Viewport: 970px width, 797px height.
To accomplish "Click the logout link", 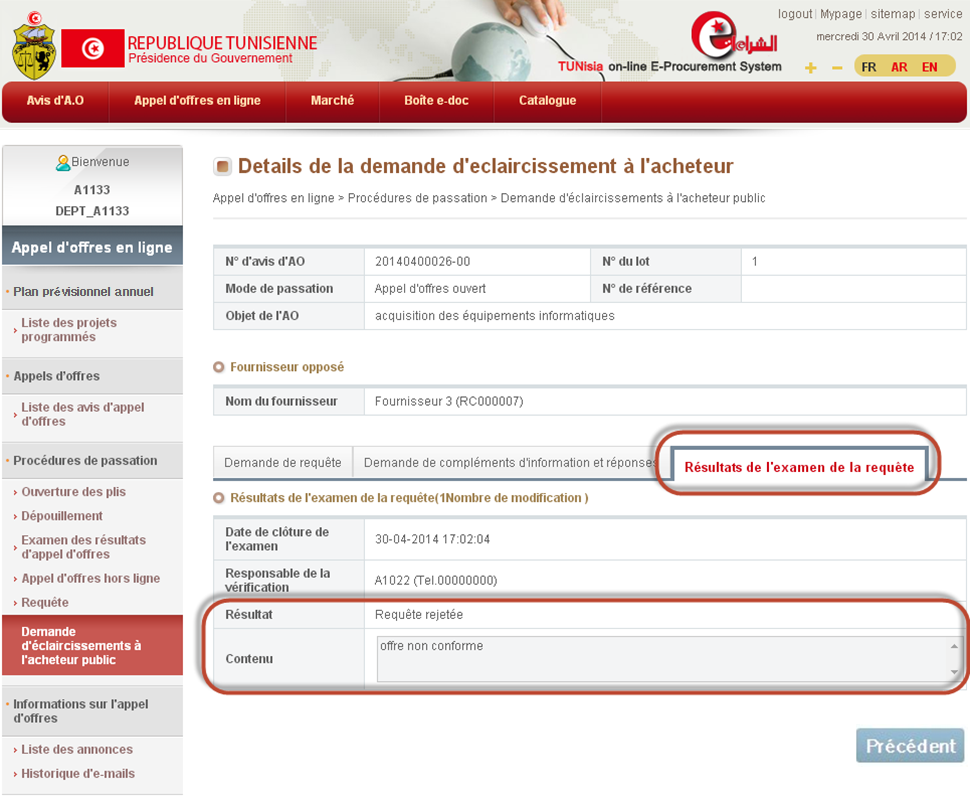I will 794,14.
